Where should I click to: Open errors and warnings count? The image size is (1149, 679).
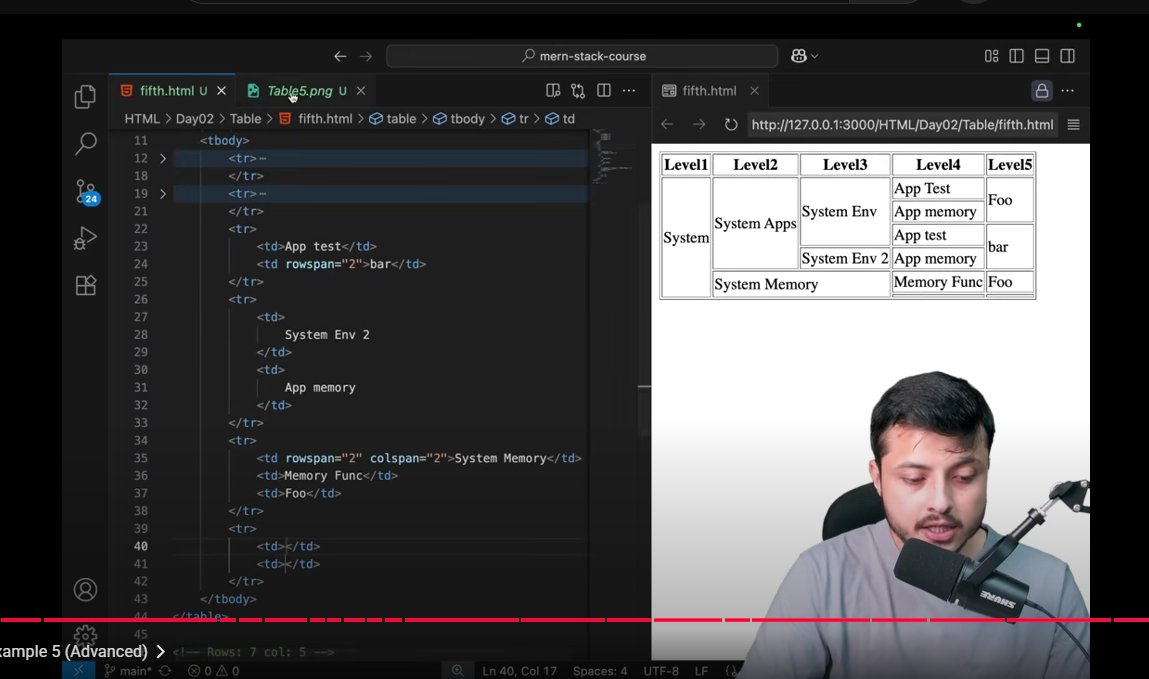point(213,670)
